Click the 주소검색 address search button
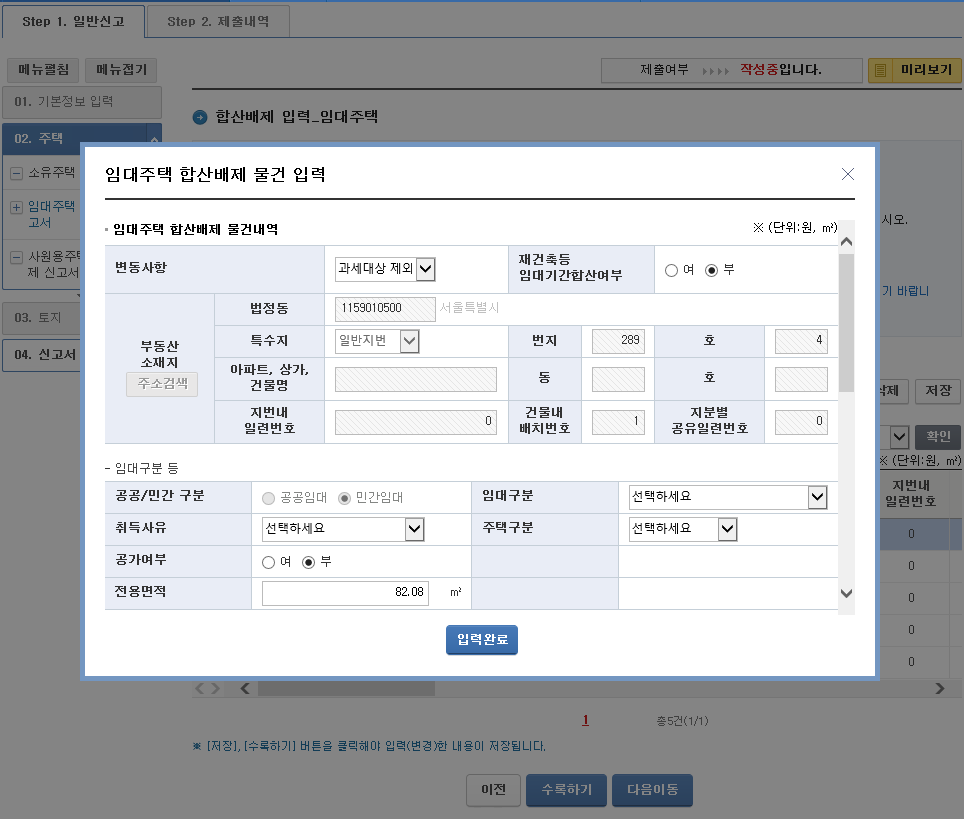This screenshot has height=819, width=966. 161,381
